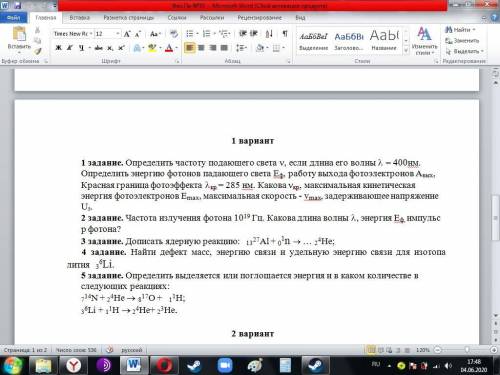Decrease paragraph indent
Image resolution: width=500 pixels, height=375 pixels.
243,34
